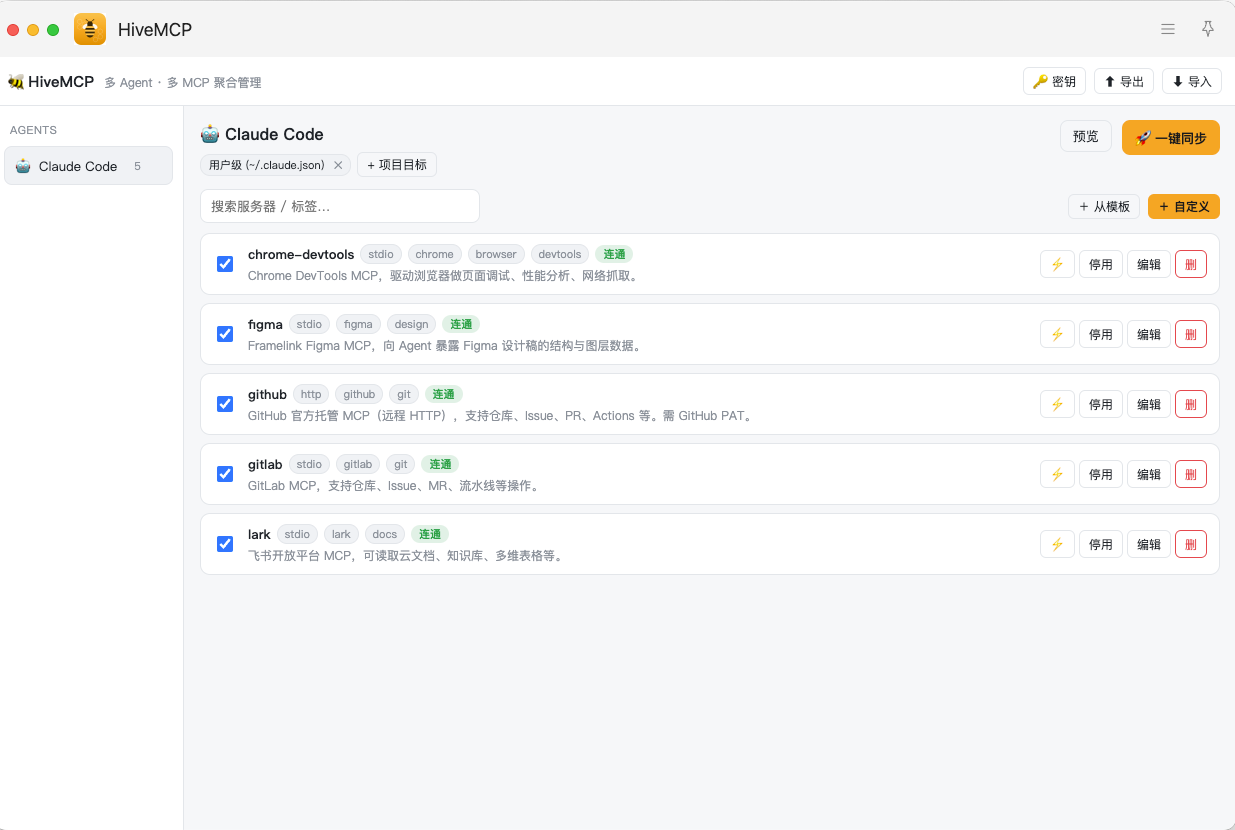The height and width of the screenshot is (830, 1235).
Task: Uncheck the gitlab server checkbox
Action: coord(225,474)
